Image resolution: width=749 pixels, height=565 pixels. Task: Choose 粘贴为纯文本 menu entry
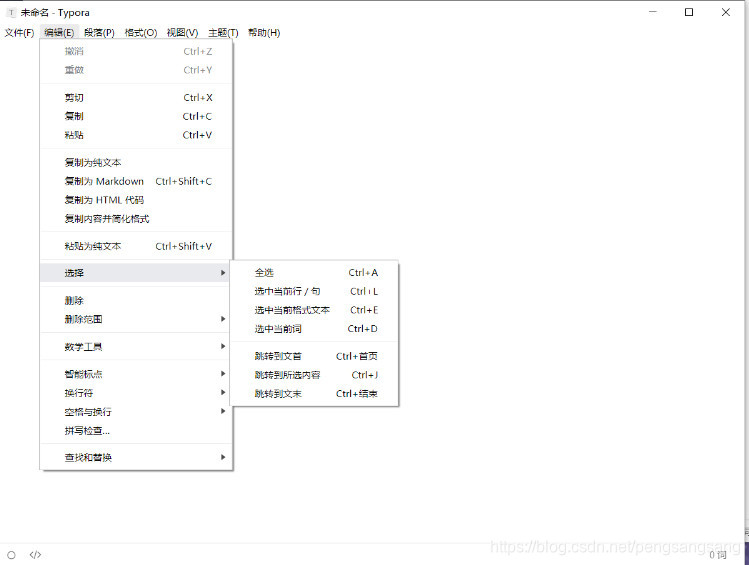click(137, 246)
